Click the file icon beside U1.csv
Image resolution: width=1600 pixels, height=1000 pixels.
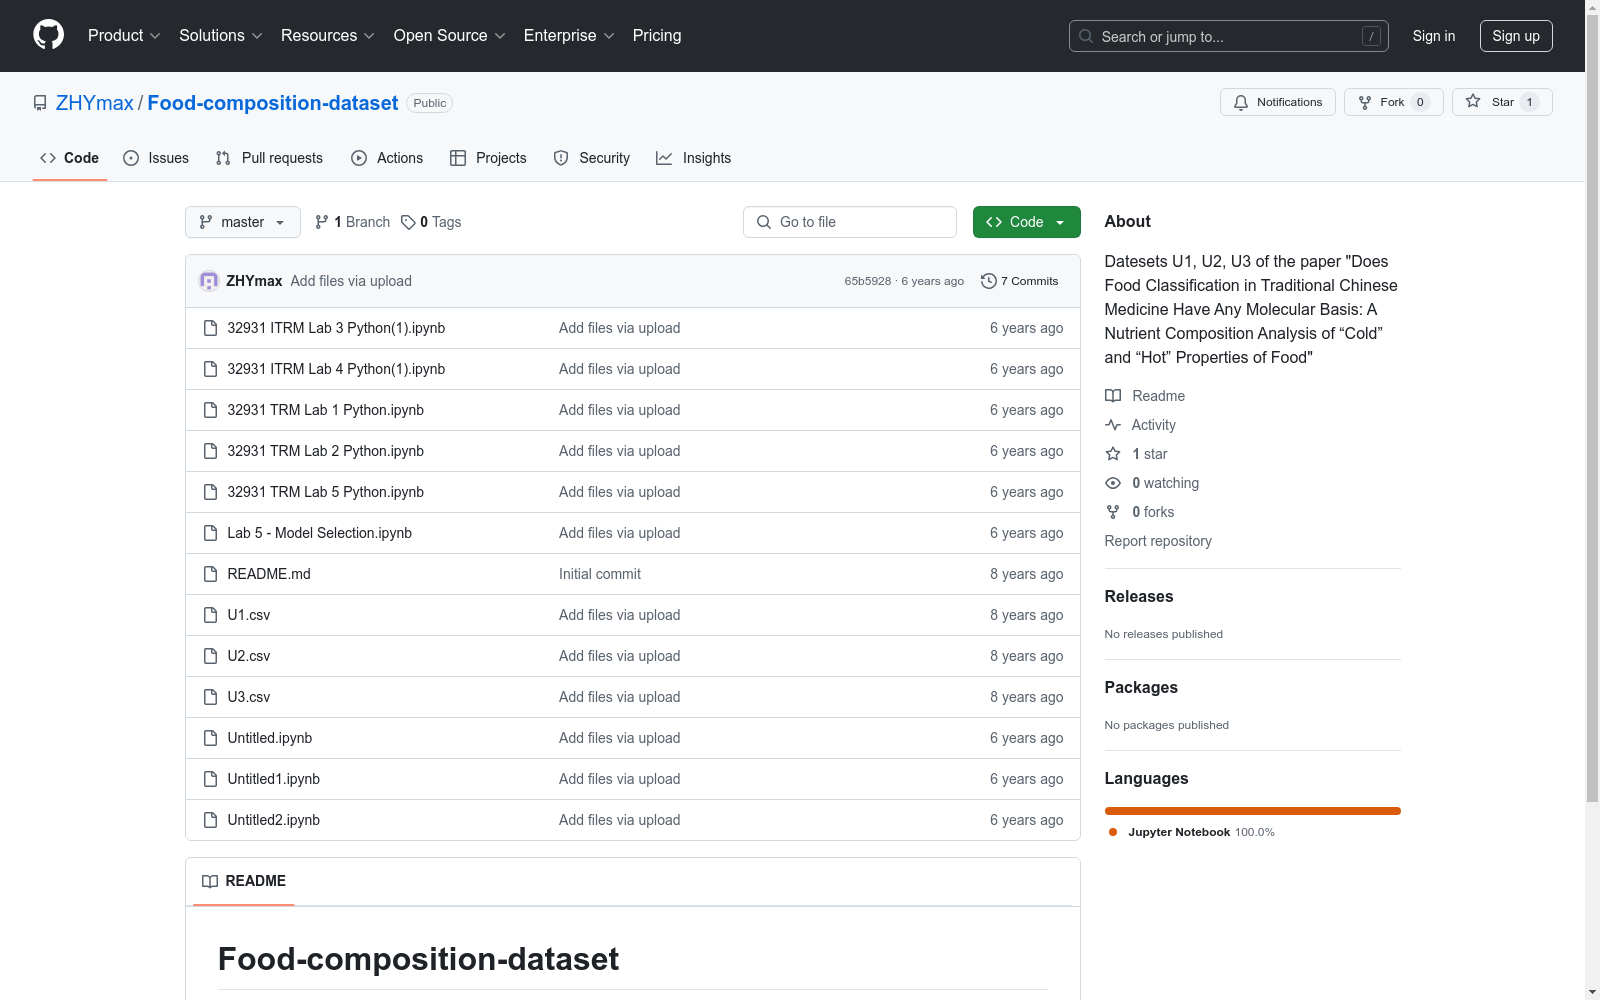(210, 615)
